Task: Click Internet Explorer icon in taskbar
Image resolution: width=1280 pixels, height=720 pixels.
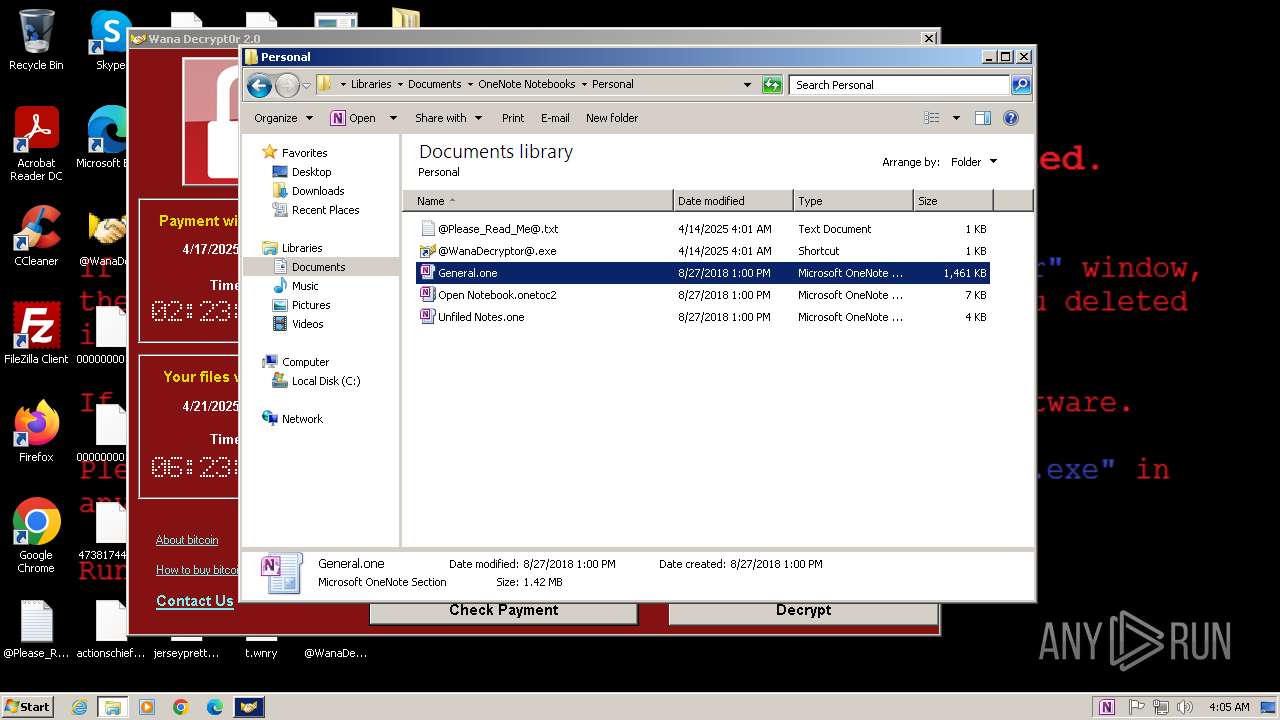Action: click(80, 707)
